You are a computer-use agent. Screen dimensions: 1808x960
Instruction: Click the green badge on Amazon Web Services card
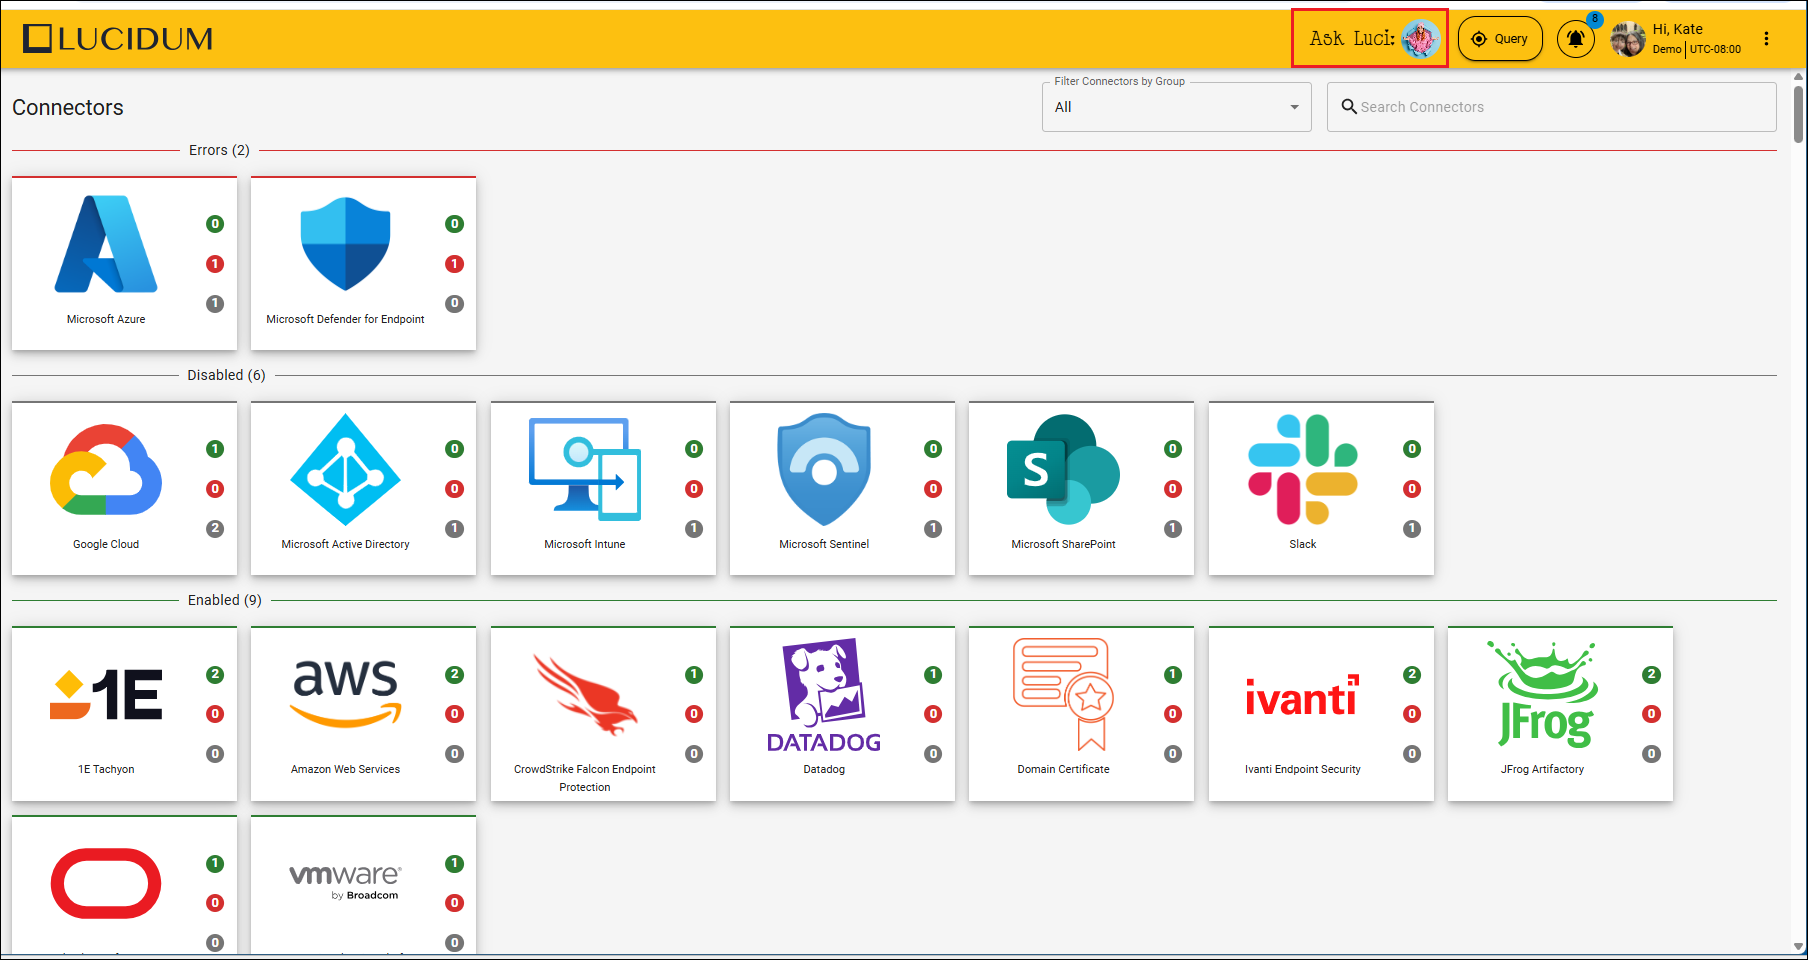coord(454,674)
